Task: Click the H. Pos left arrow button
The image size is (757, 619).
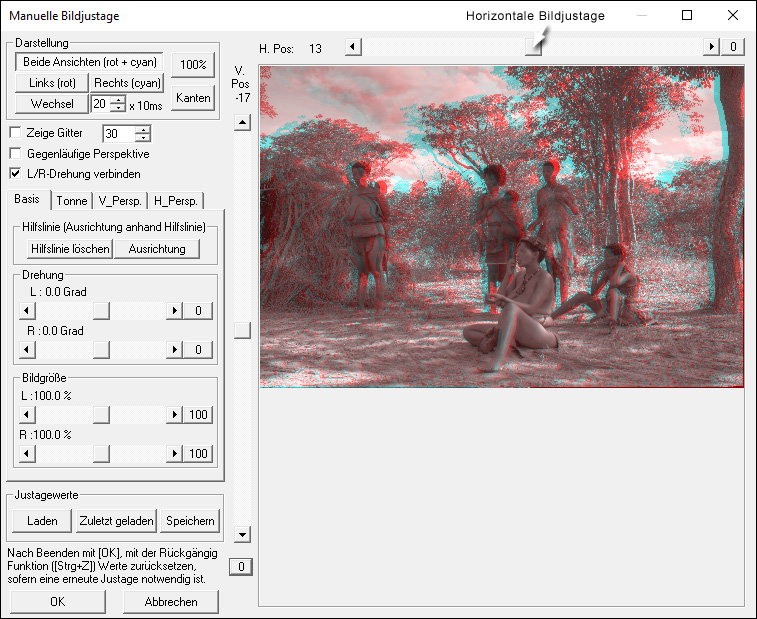Action: [x=351, y=47]
